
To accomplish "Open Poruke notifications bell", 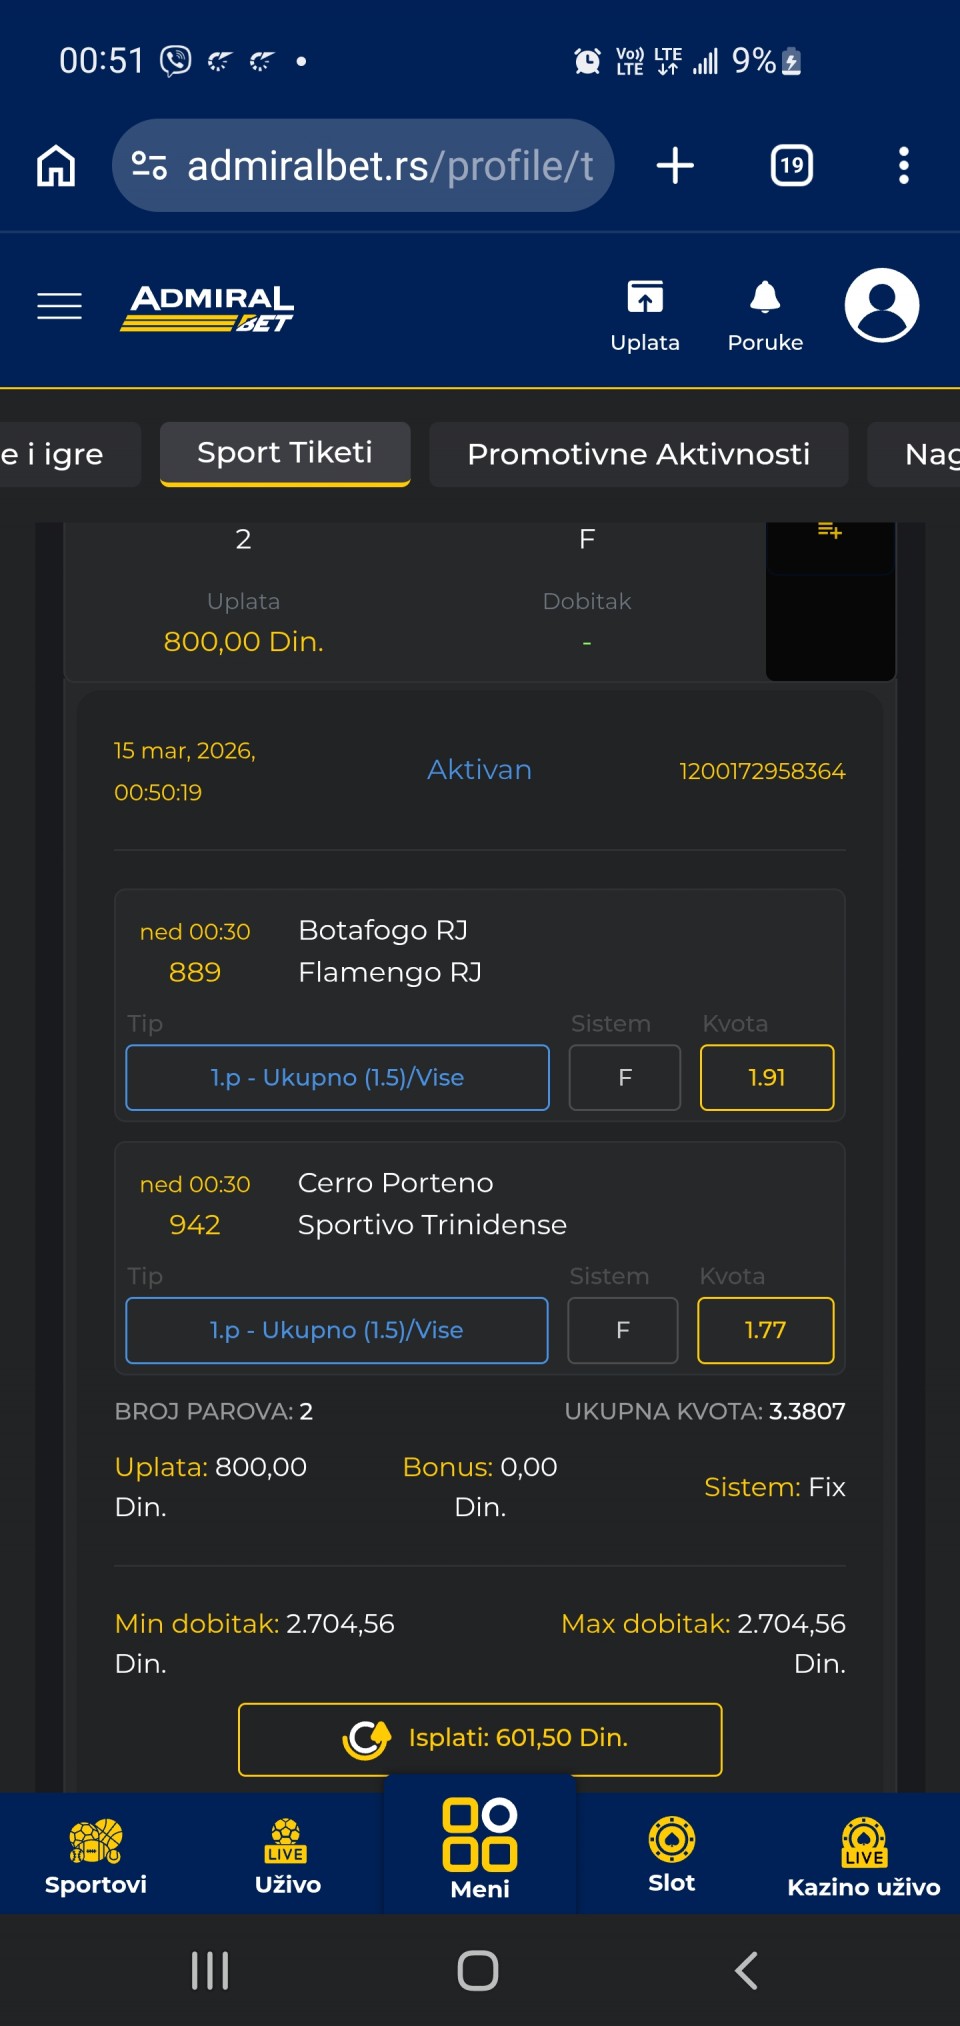I will click(765, 314).
